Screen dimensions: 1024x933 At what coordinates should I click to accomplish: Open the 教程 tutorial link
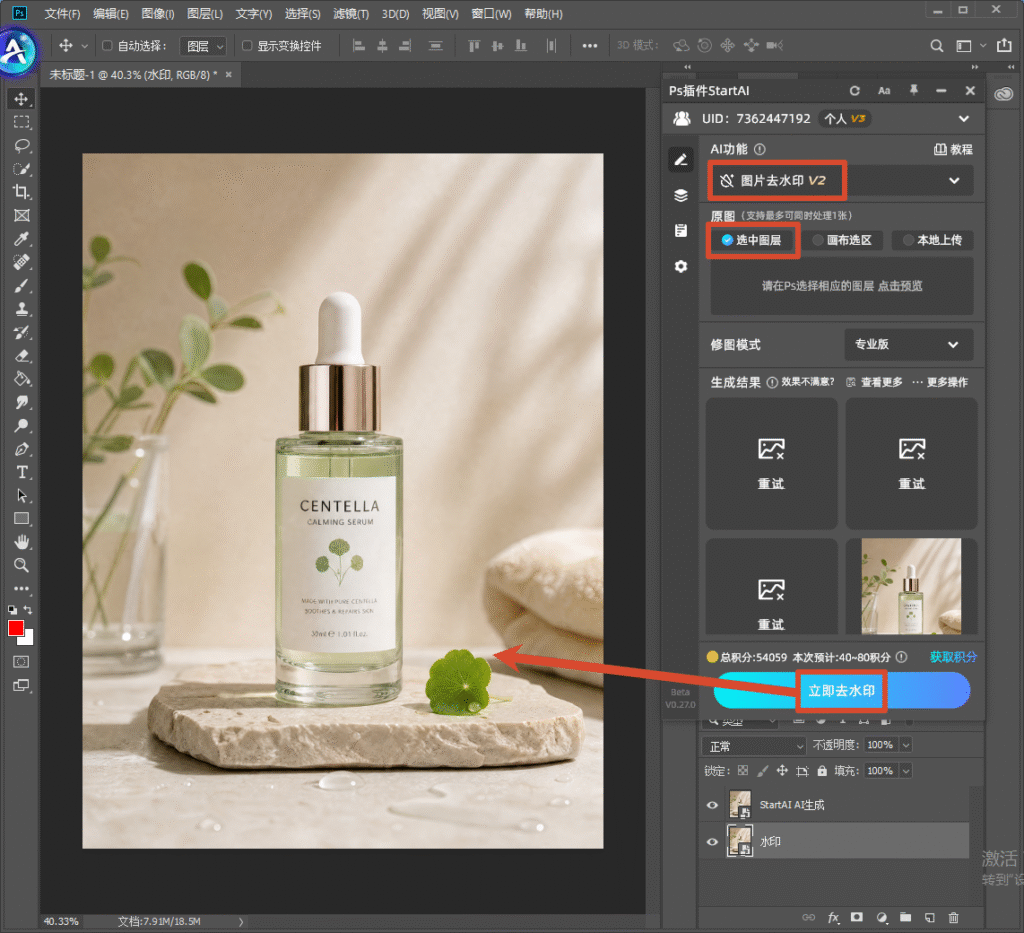point(953,150)
